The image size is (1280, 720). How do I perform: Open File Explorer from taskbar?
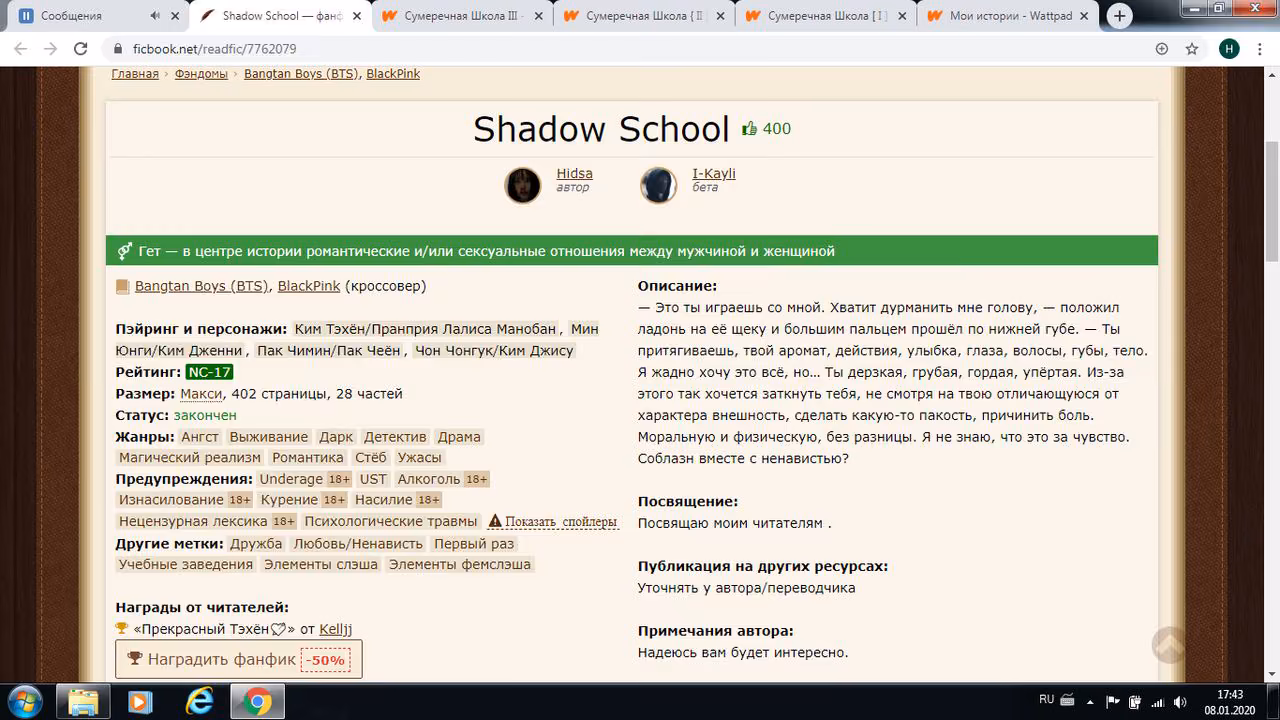(84, 702)
